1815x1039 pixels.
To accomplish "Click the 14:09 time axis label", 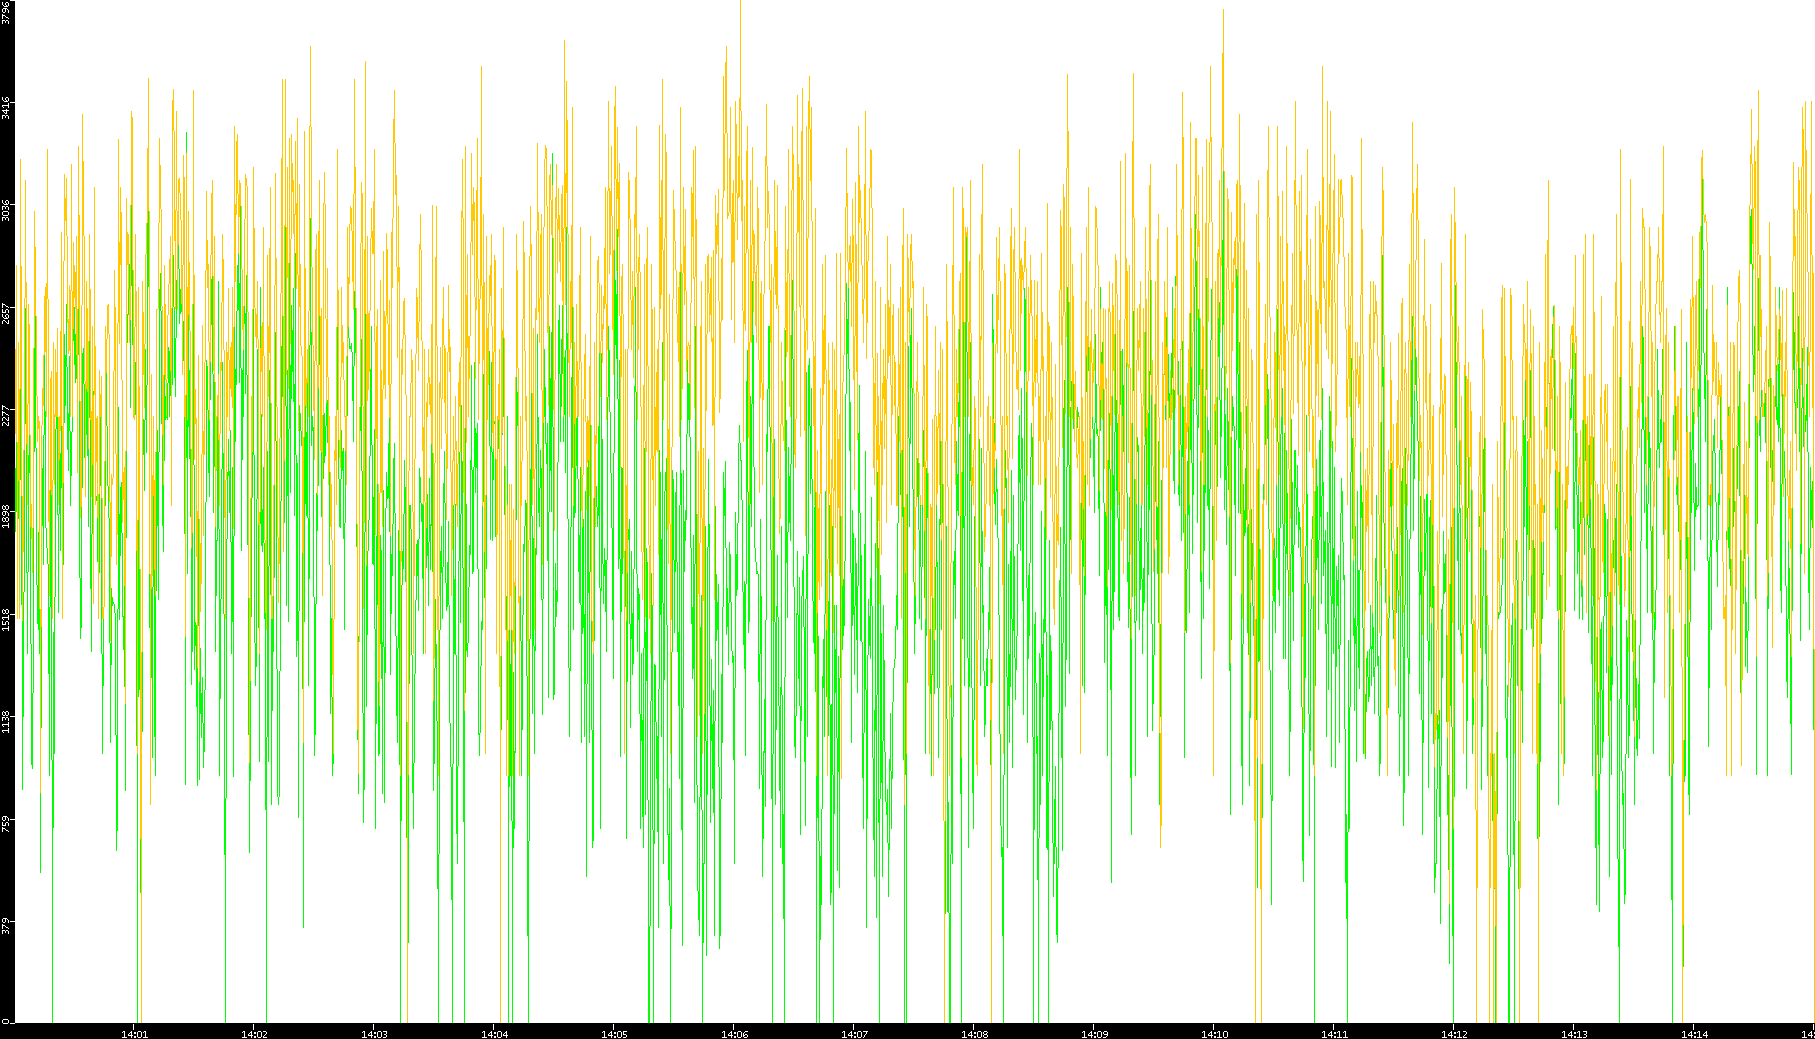I will (1094, 1033).
